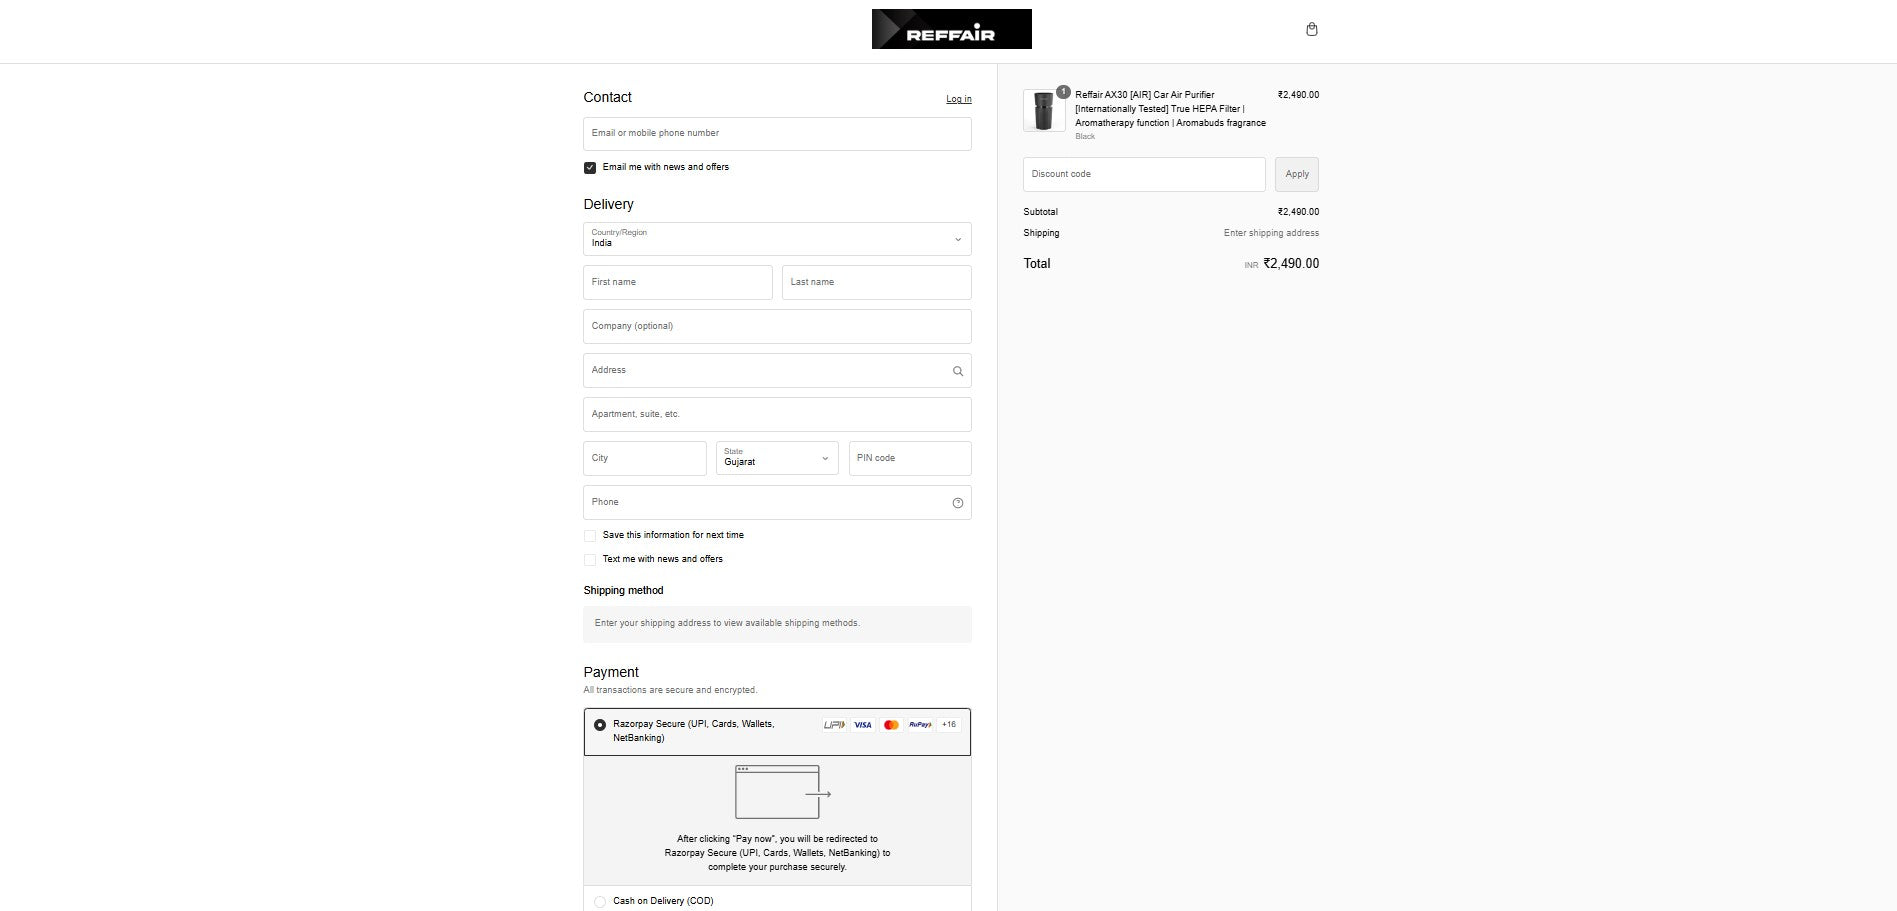Uncheck 'Email me with news and offers'
Image resolution: width=1897 pixels, height=911 pixels.
[x=590, y=168]
